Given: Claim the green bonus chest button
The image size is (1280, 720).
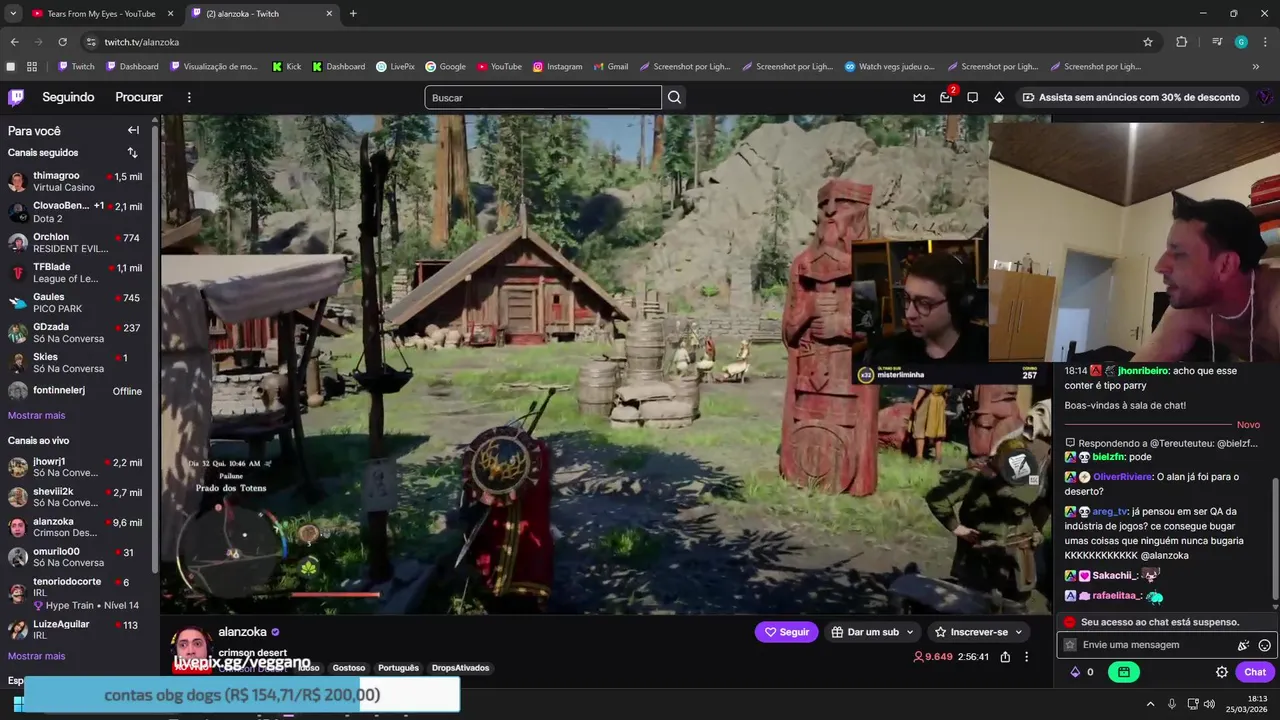Looking at the screenshot, I should click(x=1124, y=672).
